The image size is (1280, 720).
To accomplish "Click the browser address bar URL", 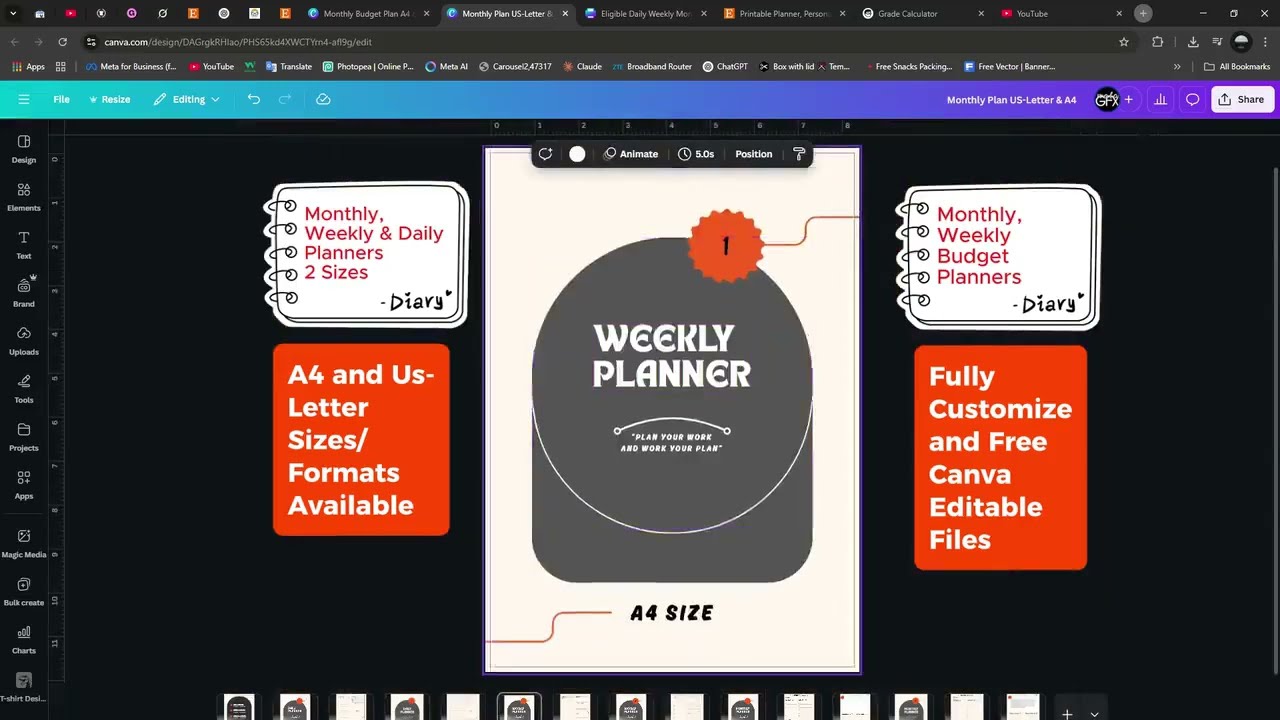I will click(238, 42).
